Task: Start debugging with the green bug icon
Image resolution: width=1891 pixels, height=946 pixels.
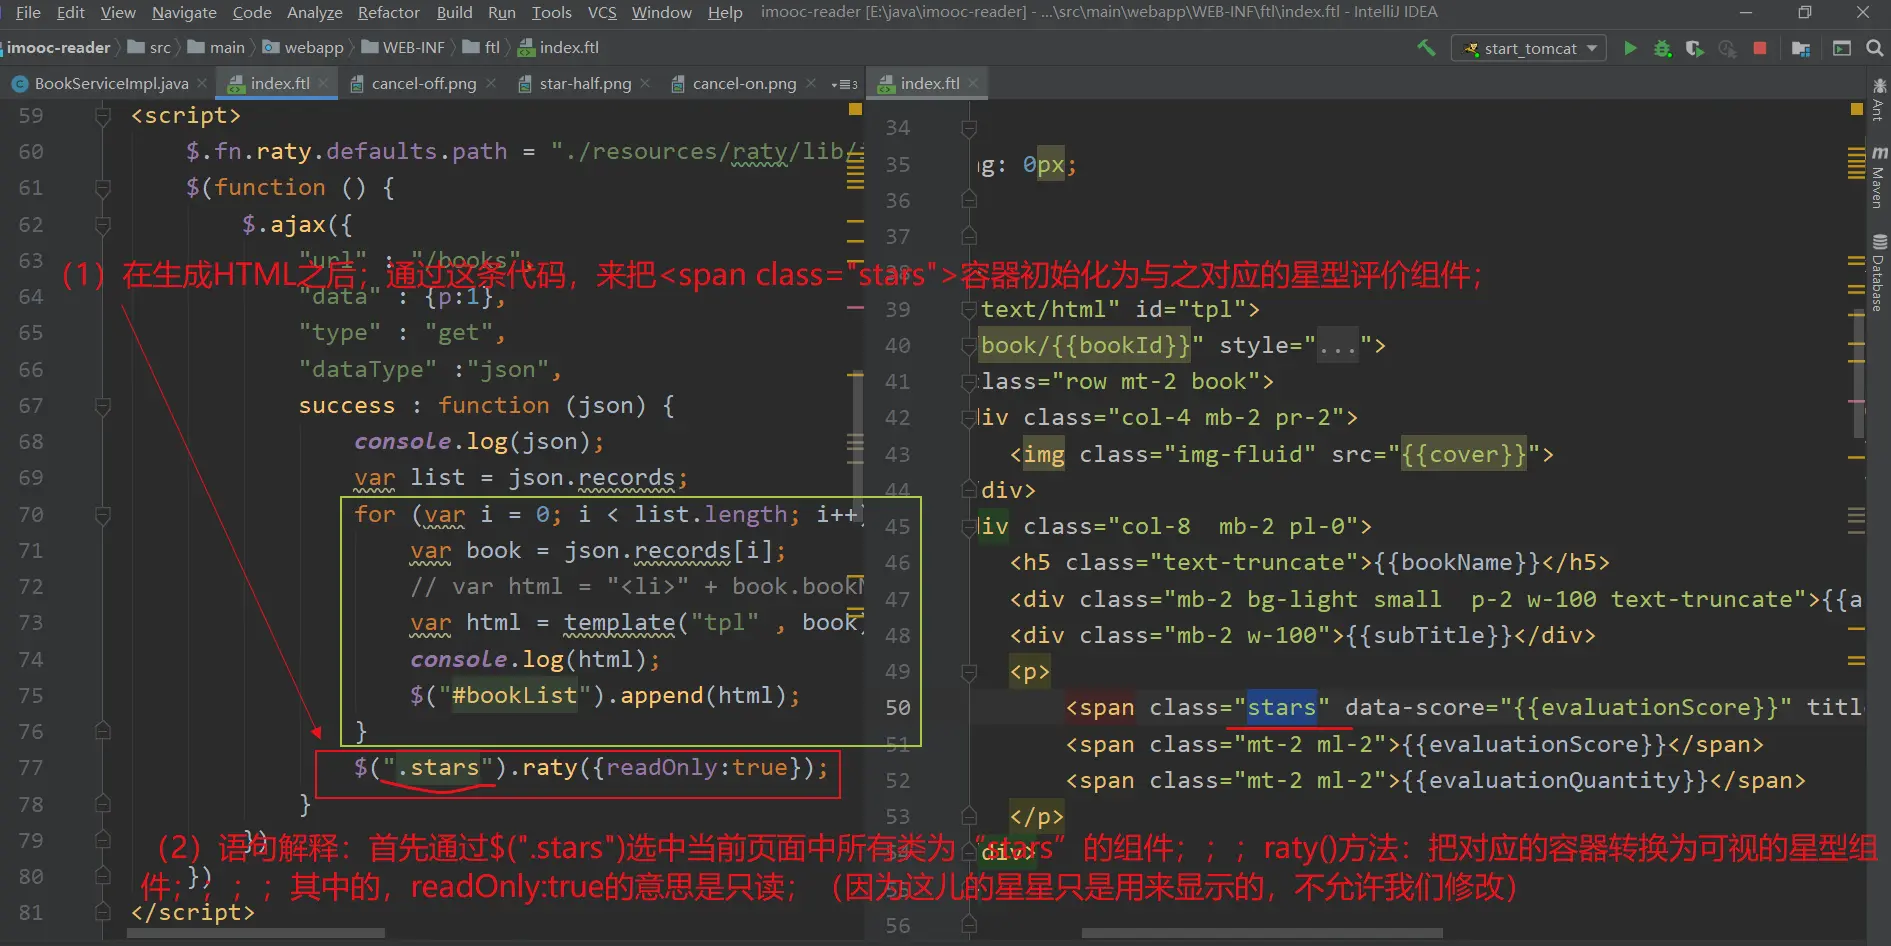Action: (x=1662, y=48)
